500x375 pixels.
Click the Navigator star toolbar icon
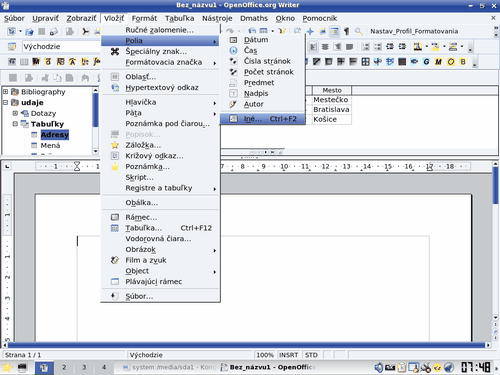point(310,31)
